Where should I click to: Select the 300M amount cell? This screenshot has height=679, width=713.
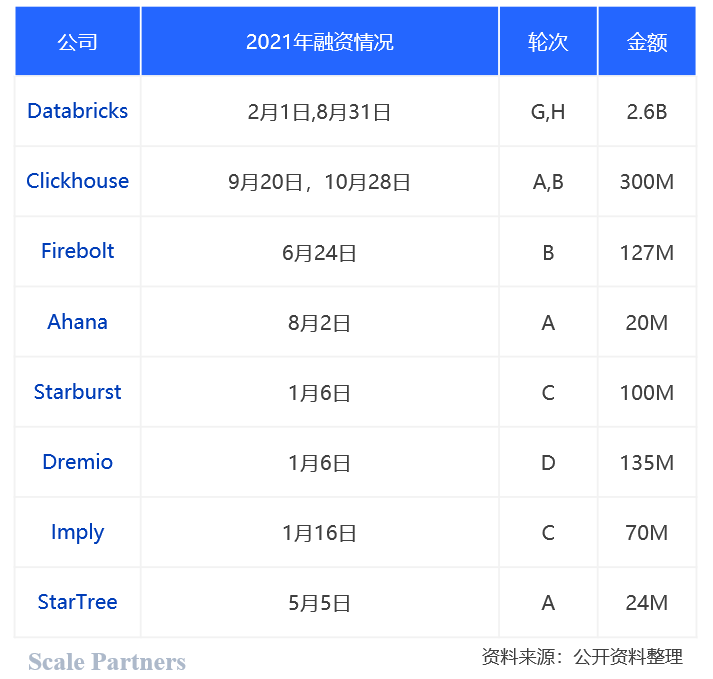[x=647, y=182]
